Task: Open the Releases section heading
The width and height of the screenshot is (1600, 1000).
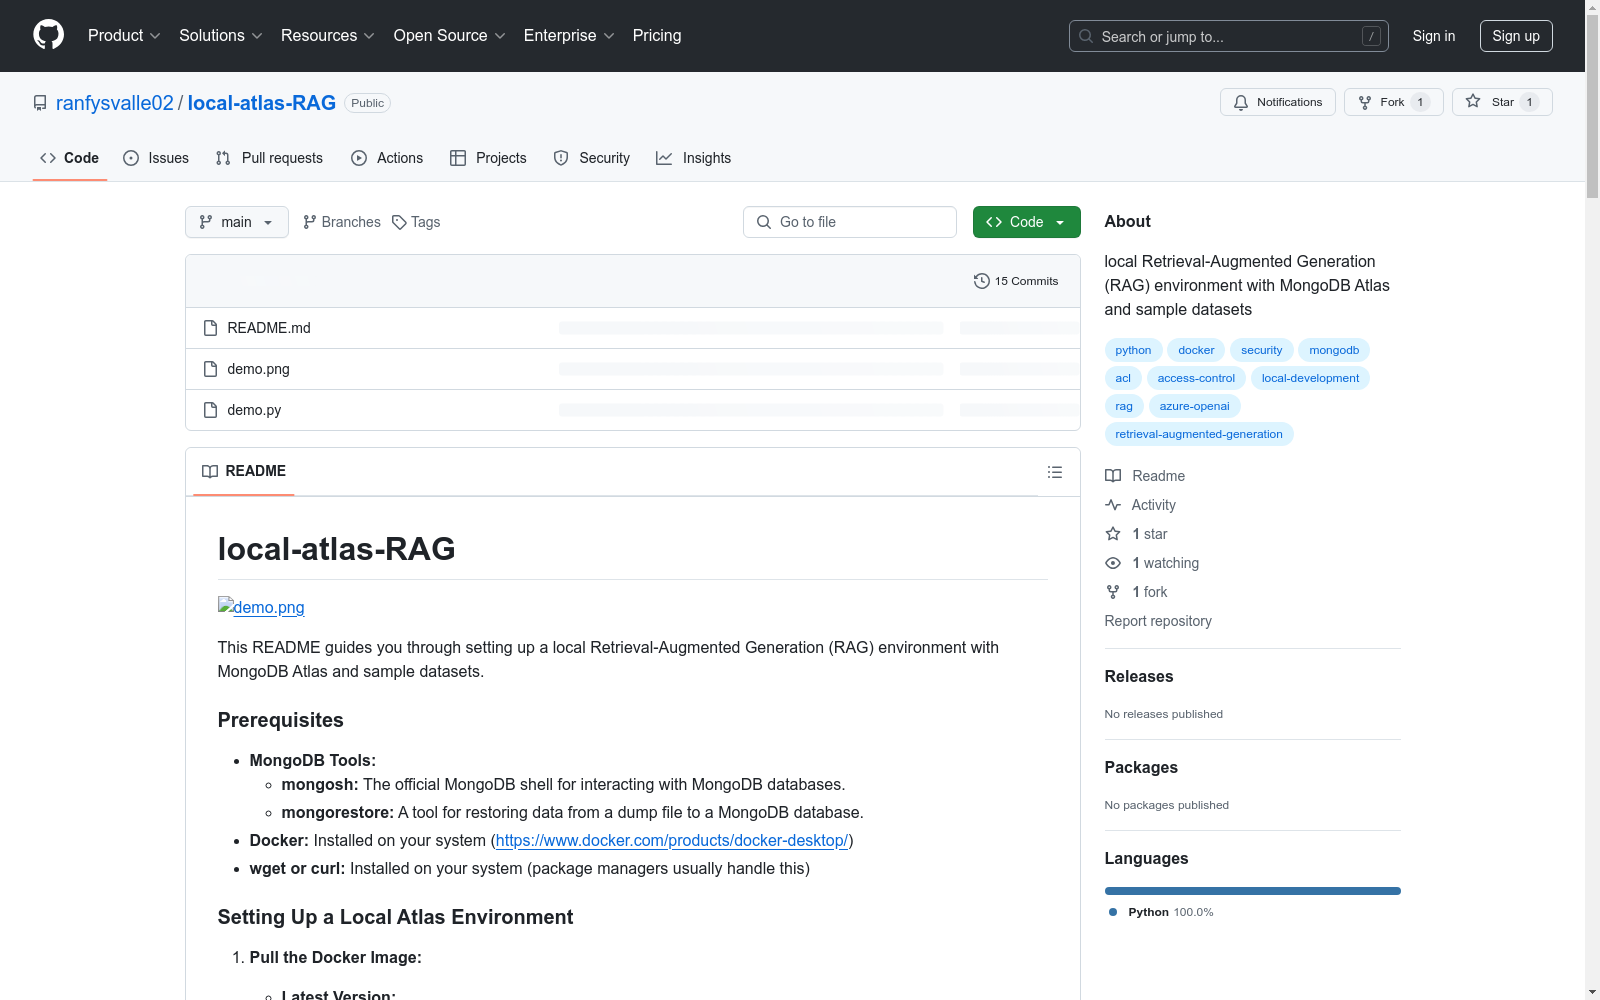Action: (1139, 677)
